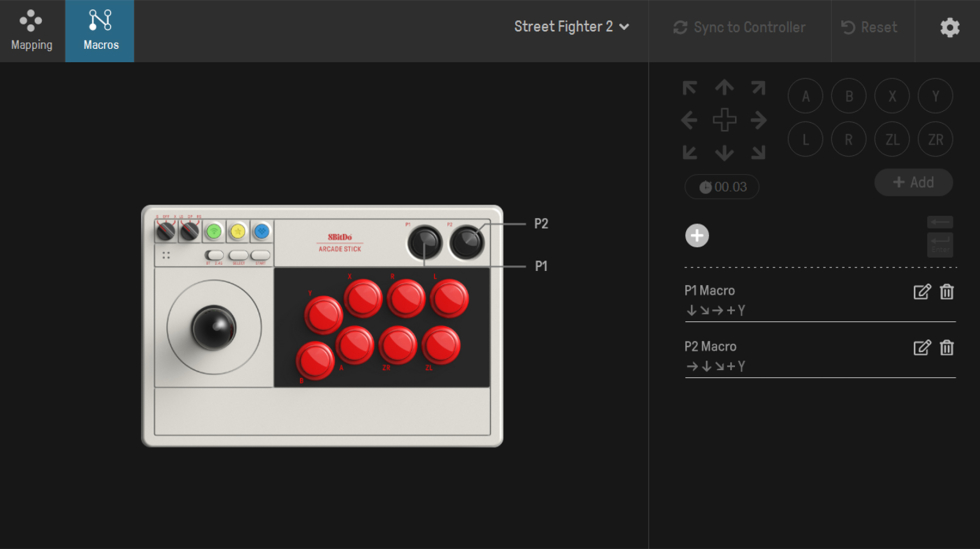
Task: Open the Macros tab
Action: [x=100, y=31]
